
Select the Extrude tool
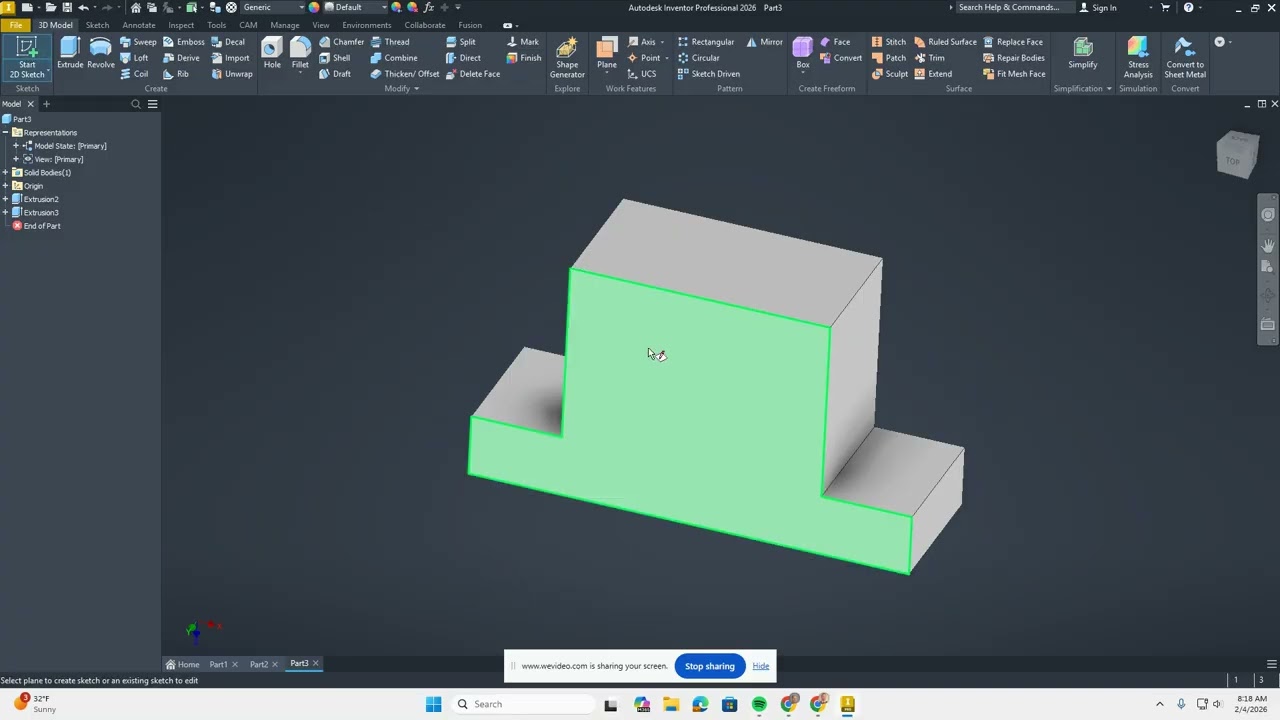pos(70,54)
